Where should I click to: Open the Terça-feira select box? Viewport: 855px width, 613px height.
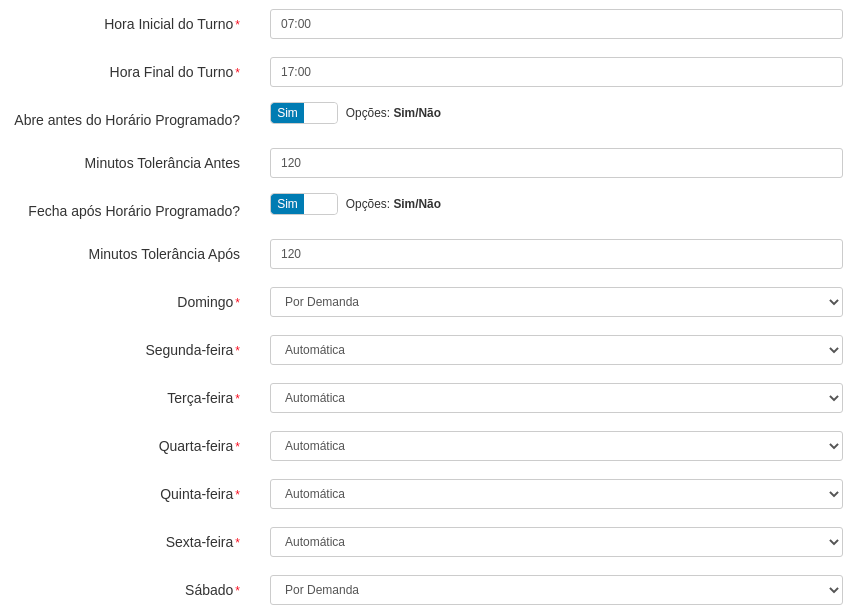556,398
